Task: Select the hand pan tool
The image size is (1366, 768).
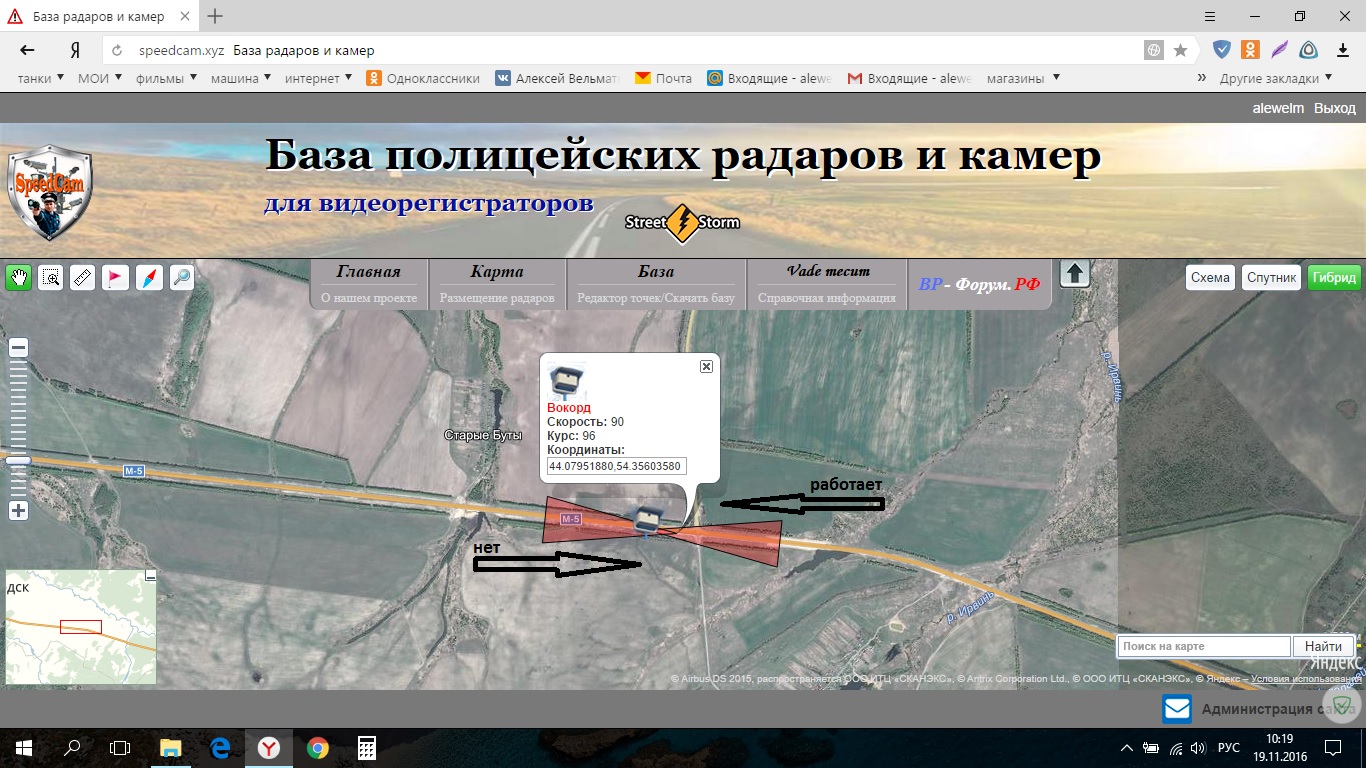Action: click(x=18, y=277)
